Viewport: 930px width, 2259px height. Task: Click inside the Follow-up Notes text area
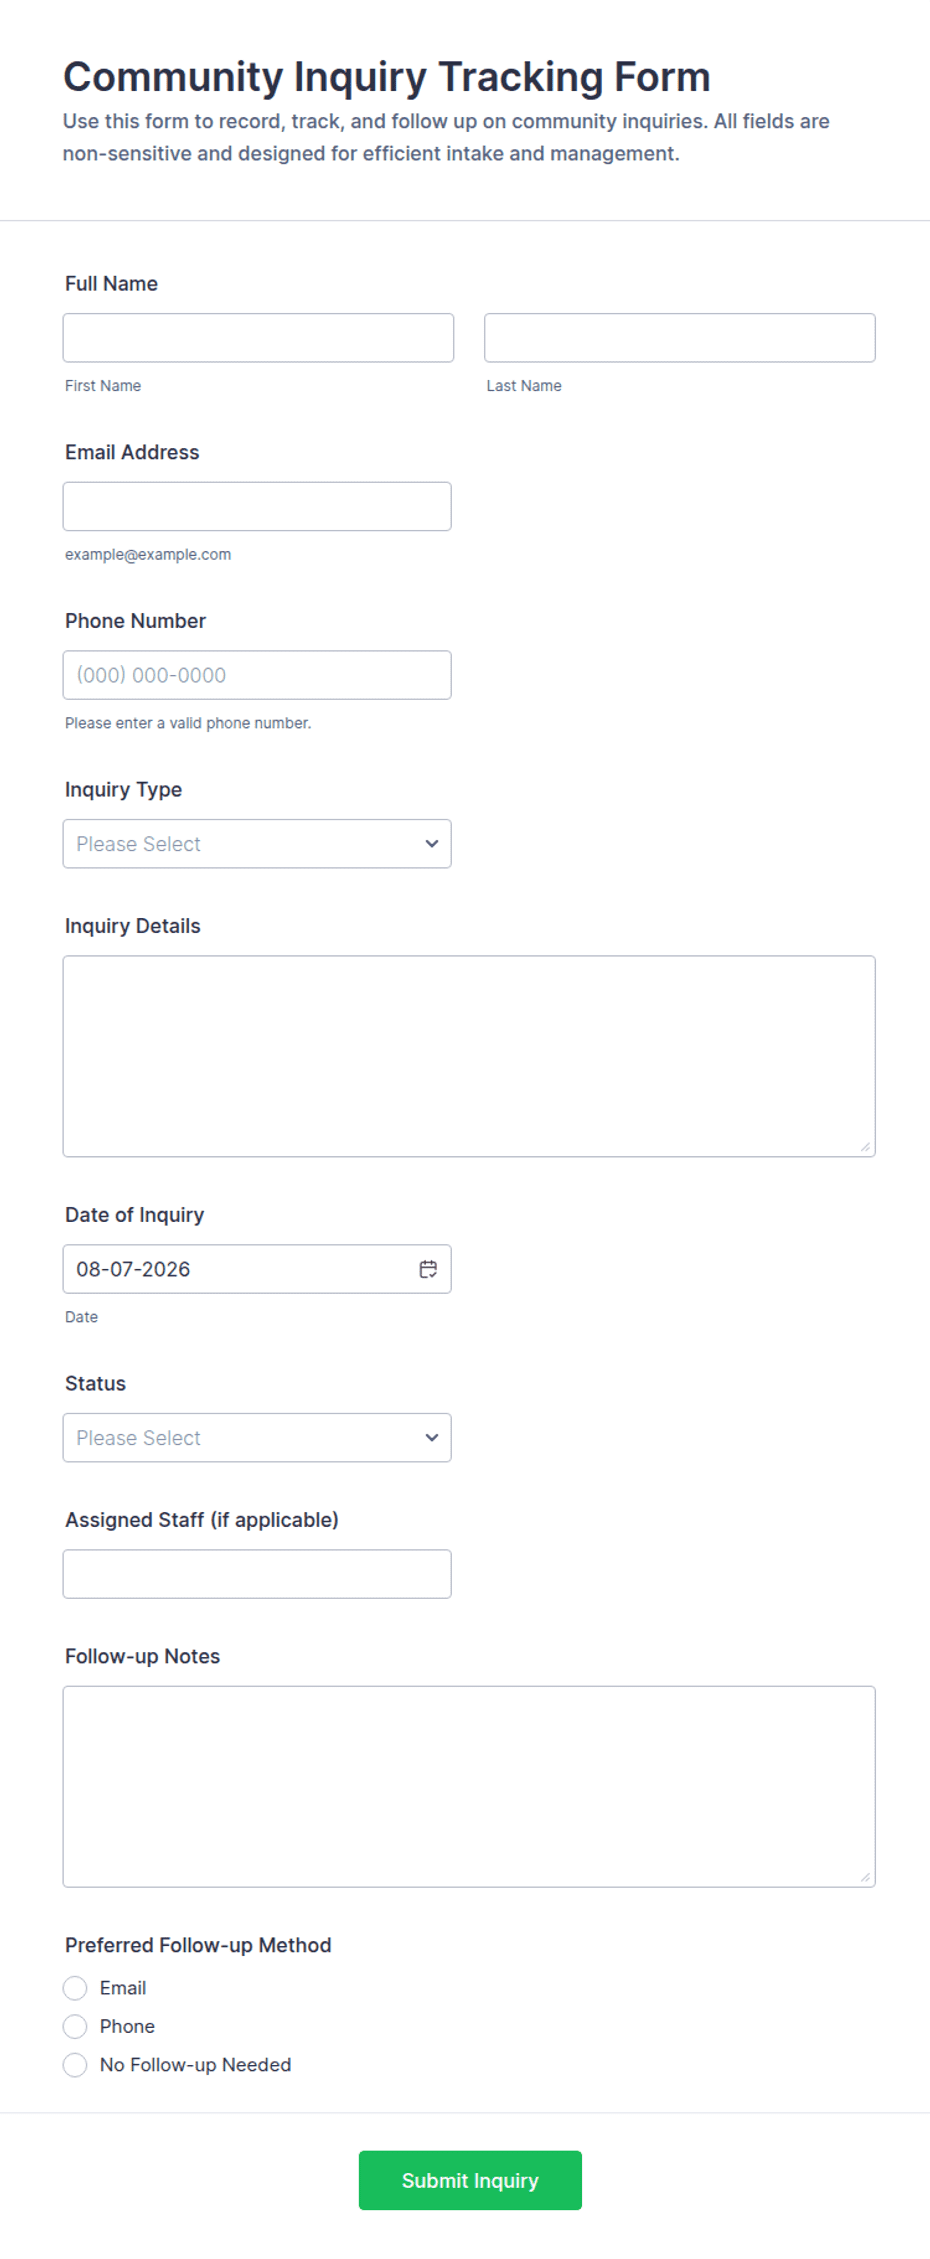469,1787
